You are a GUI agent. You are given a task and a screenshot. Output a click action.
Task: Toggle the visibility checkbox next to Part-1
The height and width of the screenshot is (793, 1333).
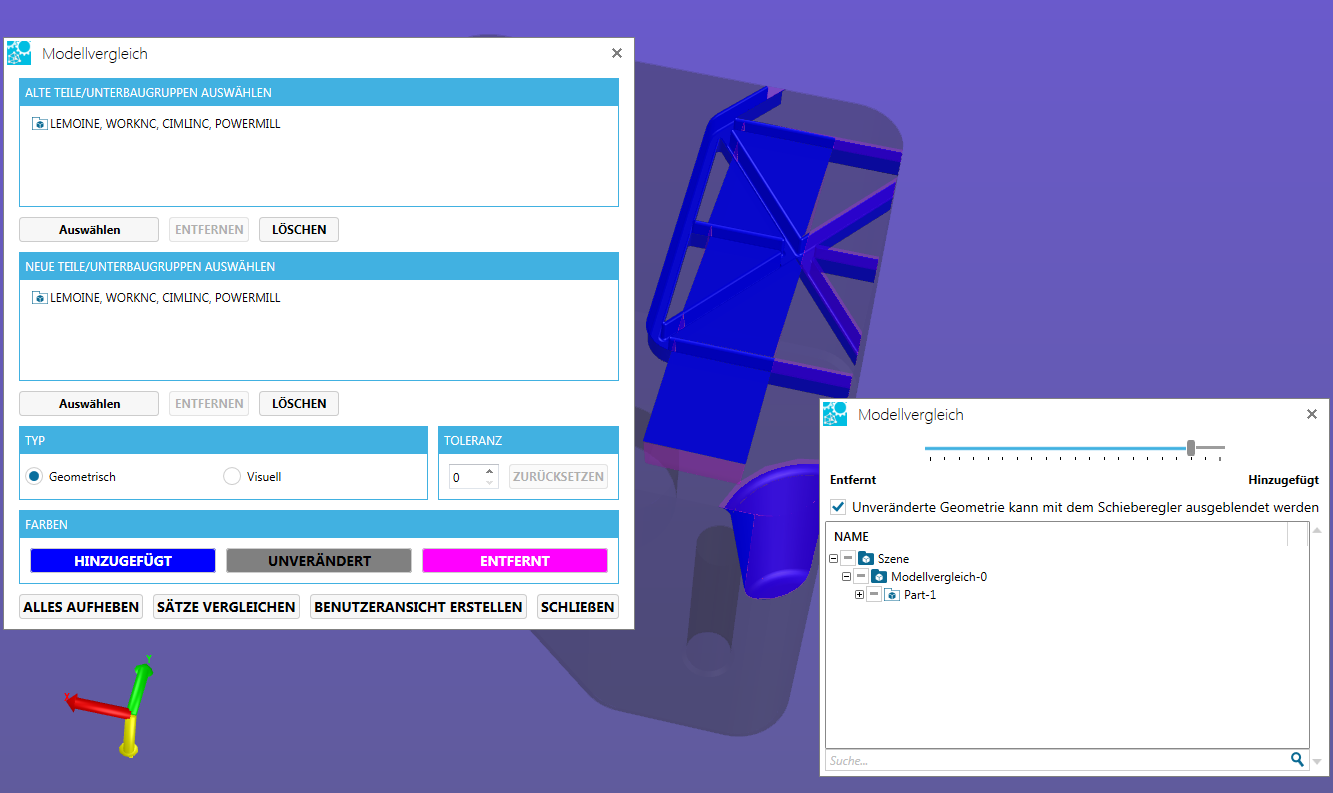point(874,595)
